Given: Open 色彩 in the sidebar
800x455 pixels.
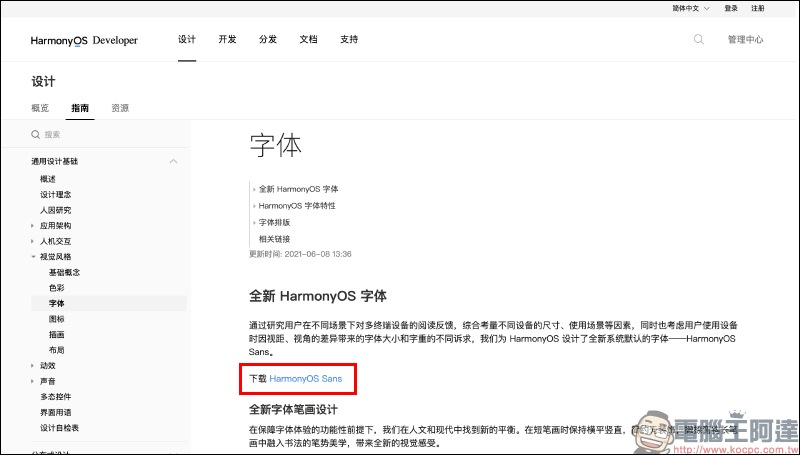Looking at the screenshot, I should click(57, 288).
